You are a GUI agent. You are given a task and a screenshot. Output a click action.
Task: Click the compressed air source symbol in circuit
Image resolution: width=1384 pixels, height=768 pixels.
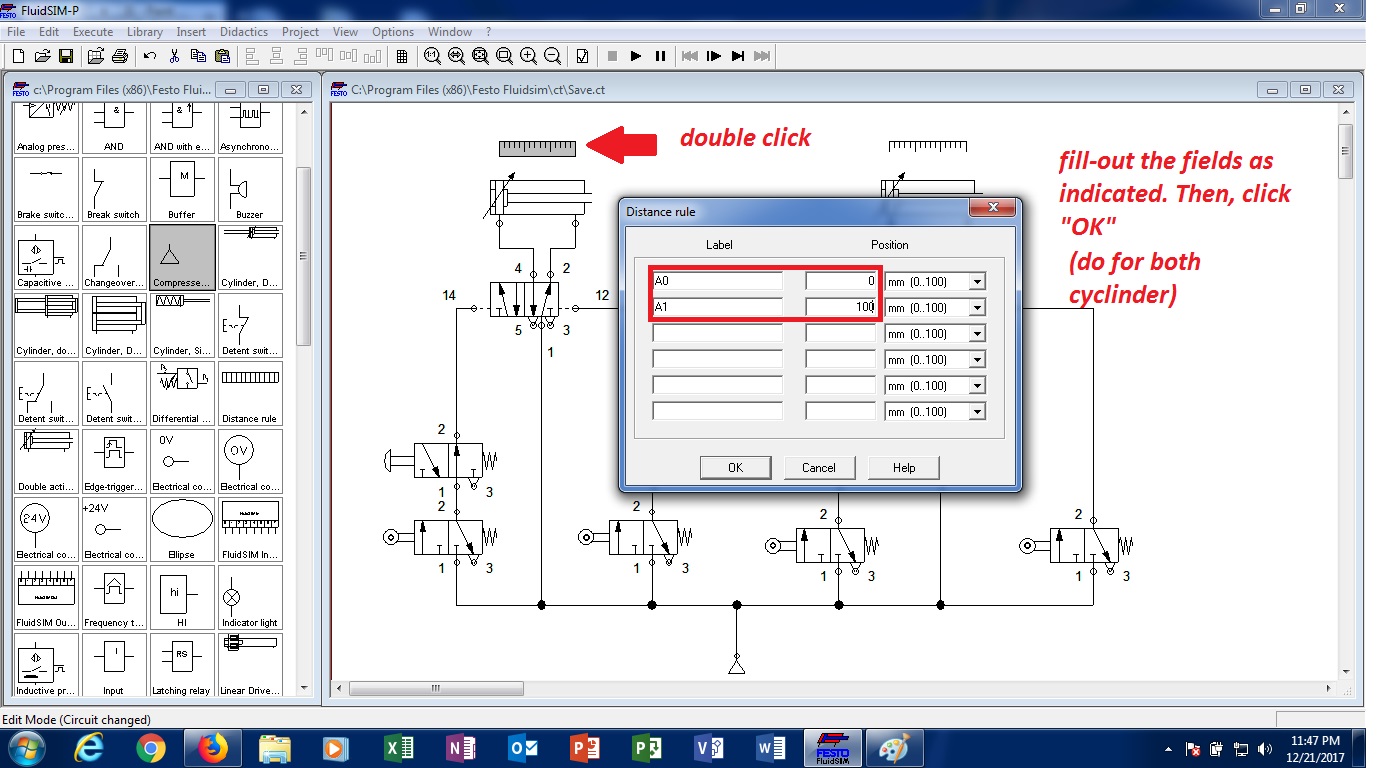click(x=737, y=667)
